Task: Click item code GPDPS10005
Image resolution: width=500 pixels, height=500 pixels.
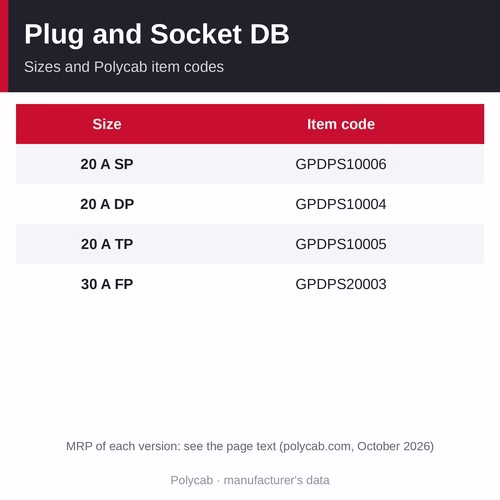Action: pyautogui.click(x=341, y=244)
